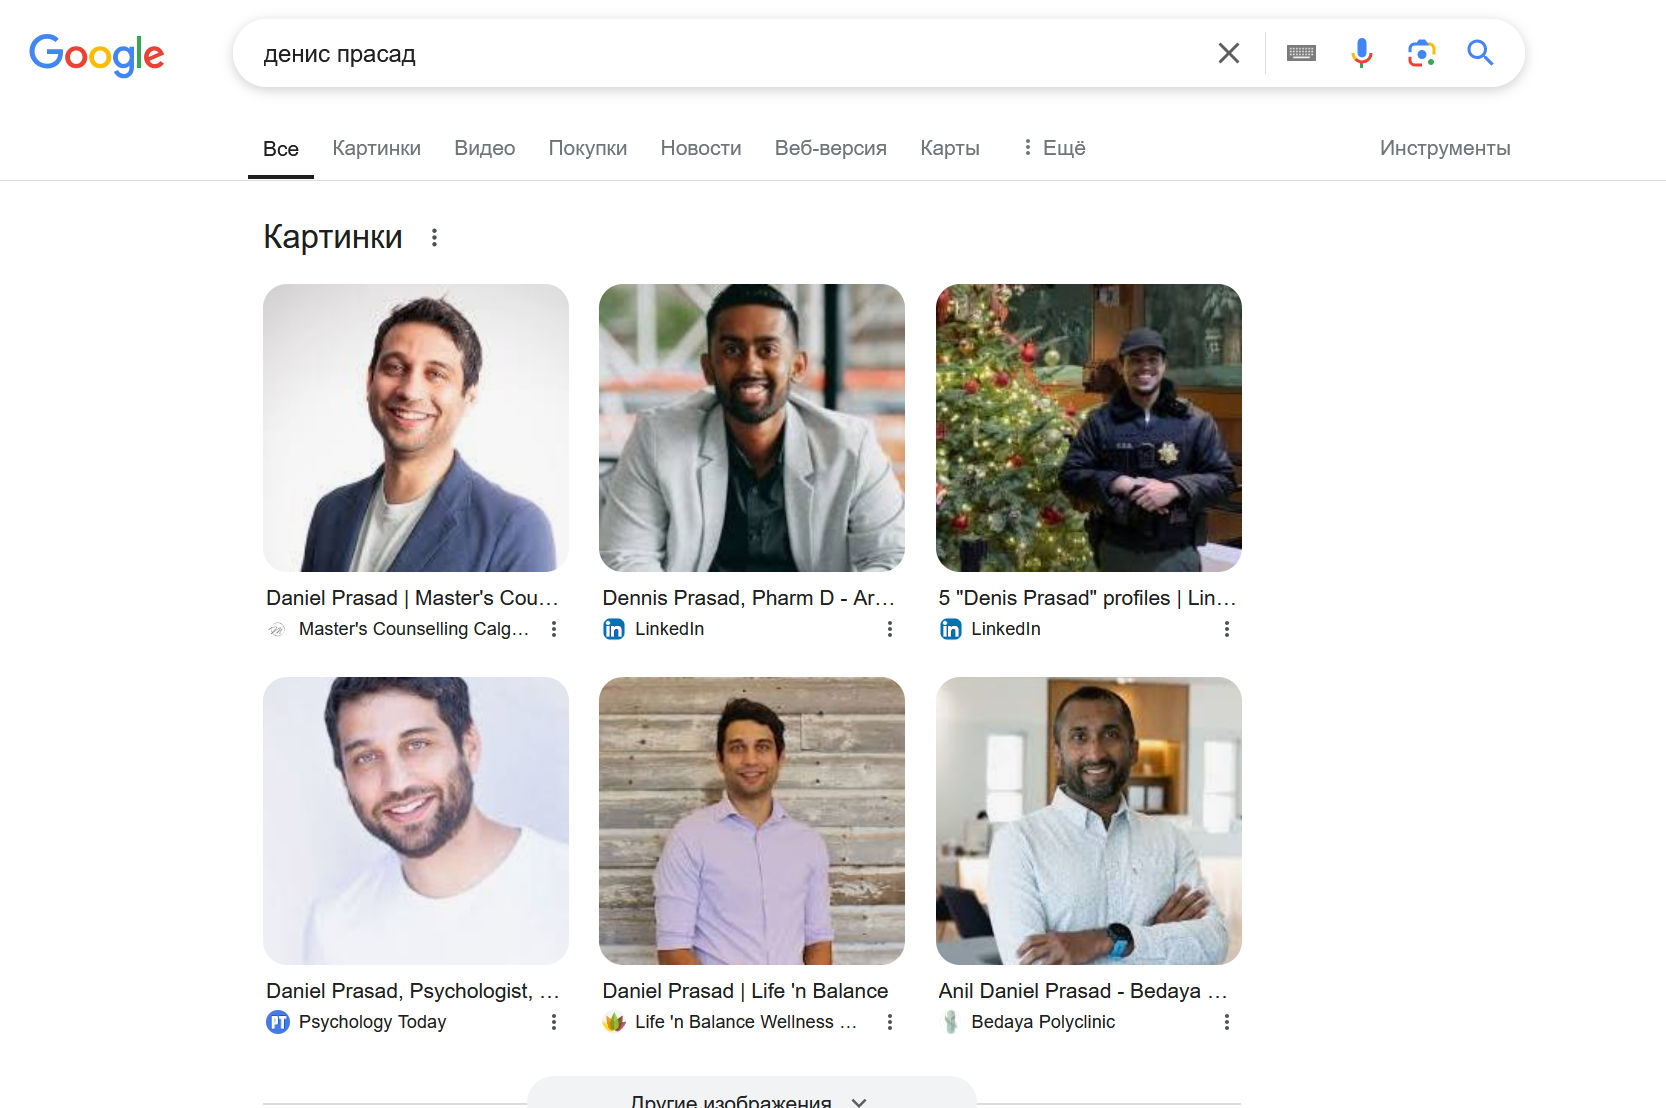Open Life 'n Balance Daniel Prasad photo
The height and width of the screenshot is (1108, 1666).
point(752,821)
